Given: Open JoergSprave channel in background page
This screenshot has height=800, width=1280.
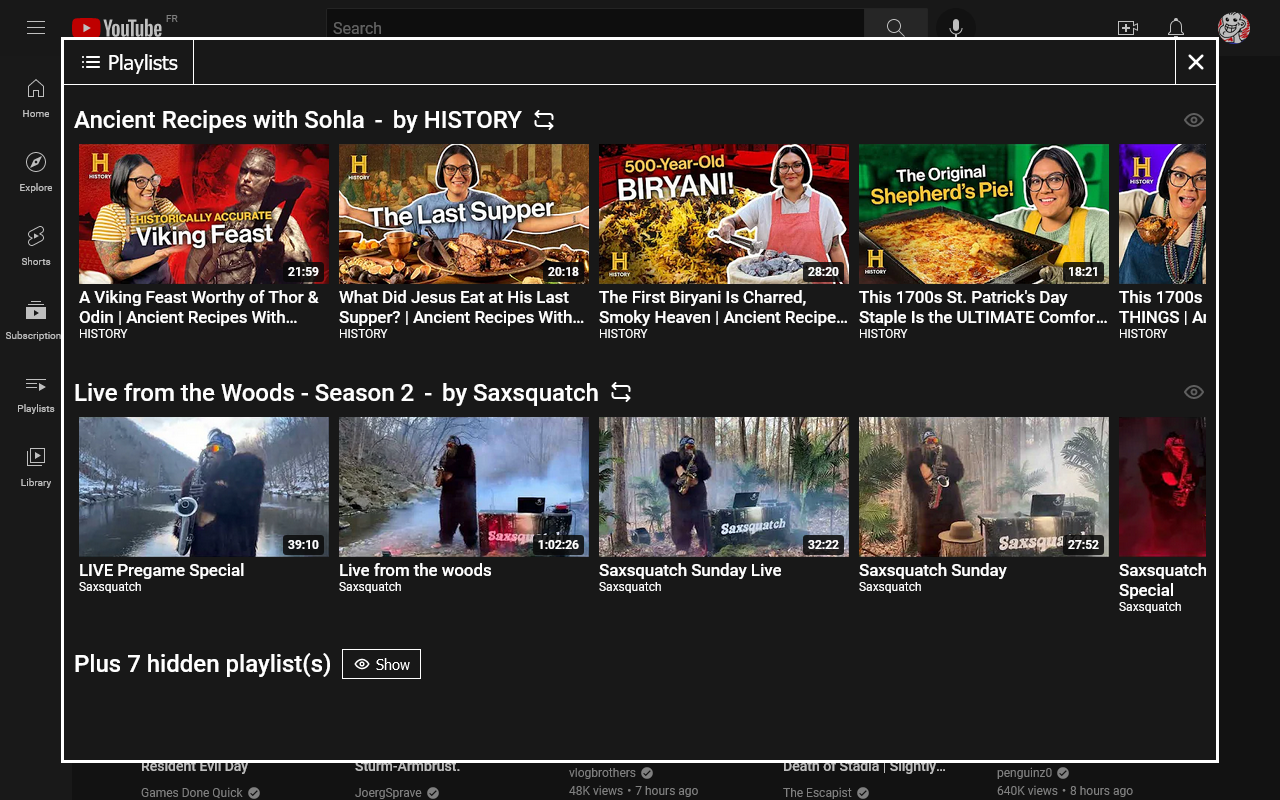Looking at the screenshot, I should [389, 792].
